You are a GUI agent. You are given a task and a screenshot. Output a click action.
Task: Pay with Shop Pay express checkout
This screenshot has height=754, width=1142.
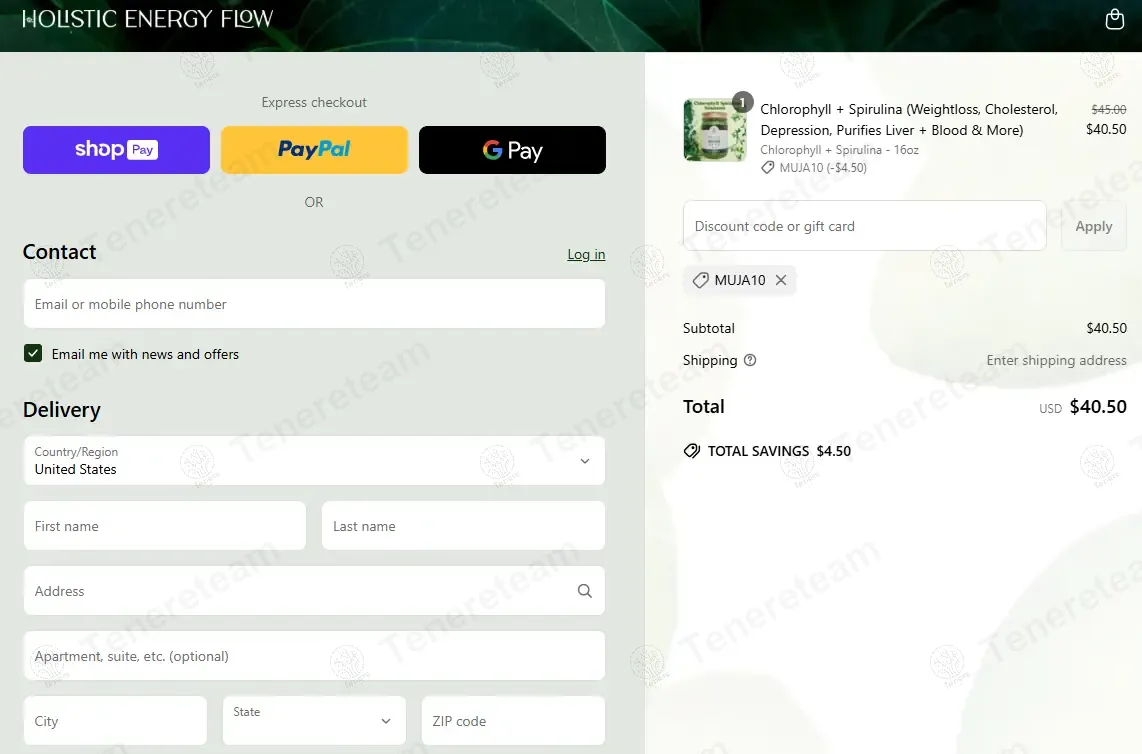(x=117, y=150)
